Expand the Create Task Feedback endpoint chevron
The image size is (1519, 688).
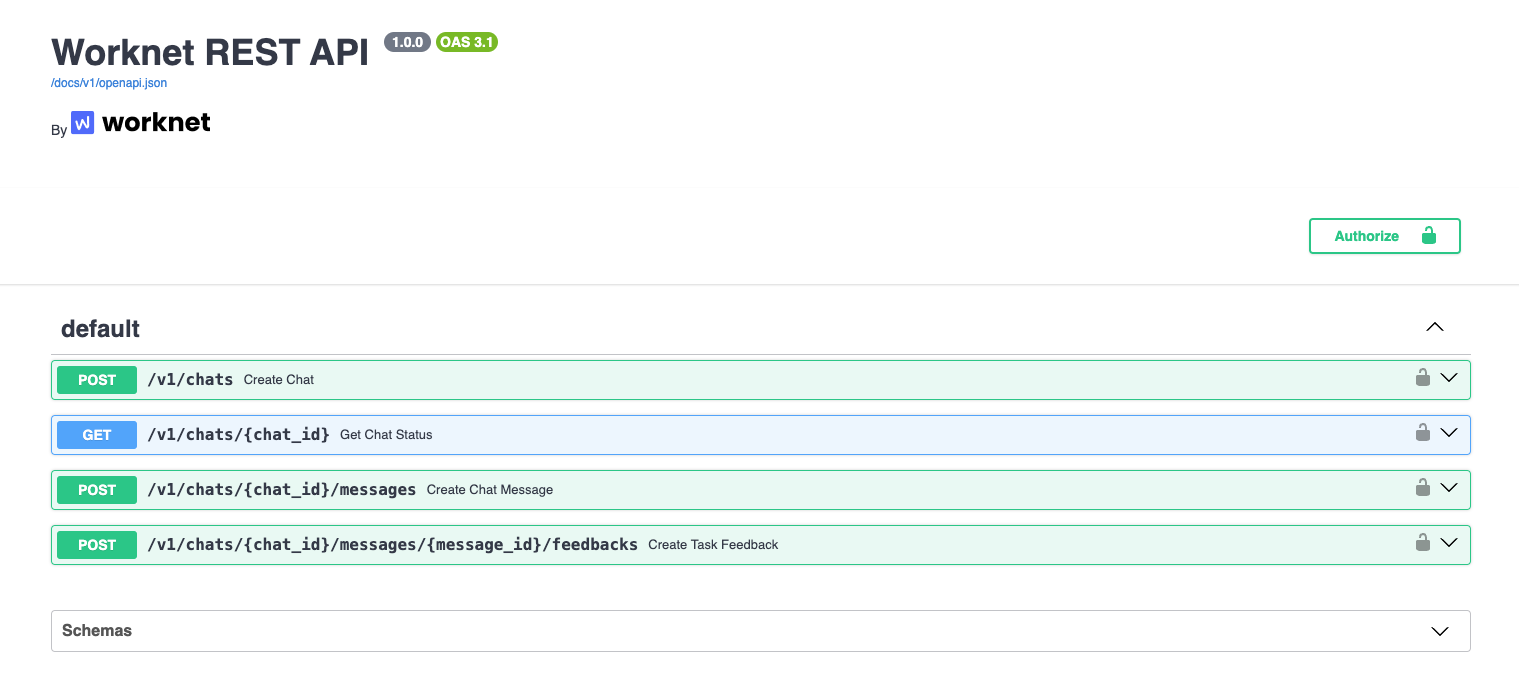pyautogui.click(x=1449, y=543)
